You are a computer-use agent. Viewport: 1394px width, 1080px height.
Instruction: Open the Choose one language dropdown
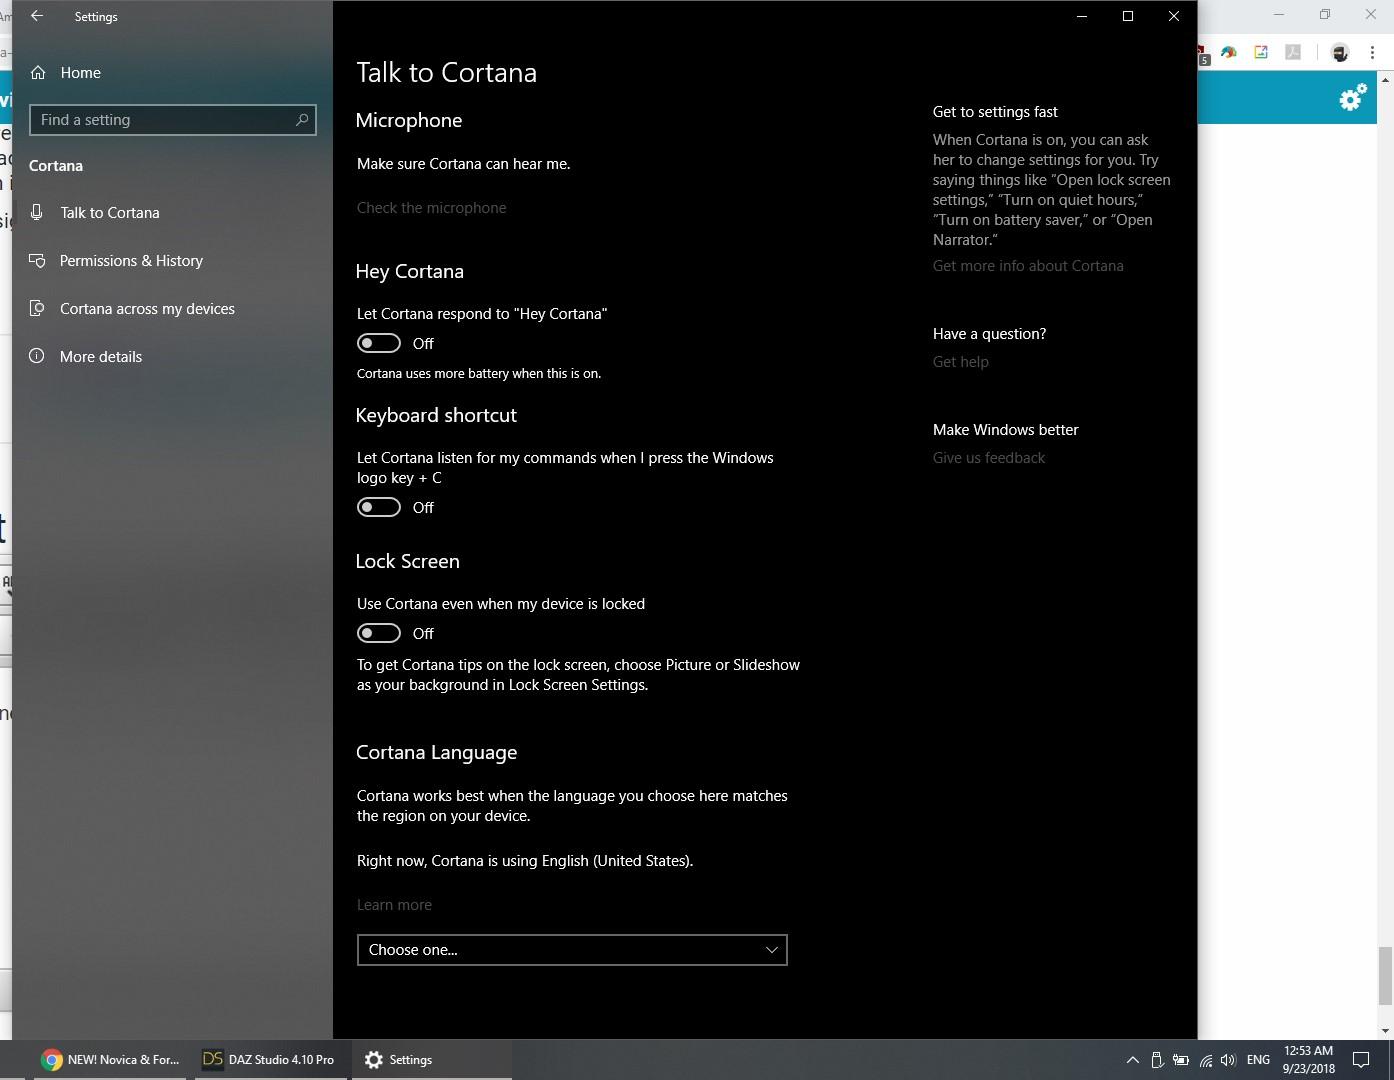[572, 950]
